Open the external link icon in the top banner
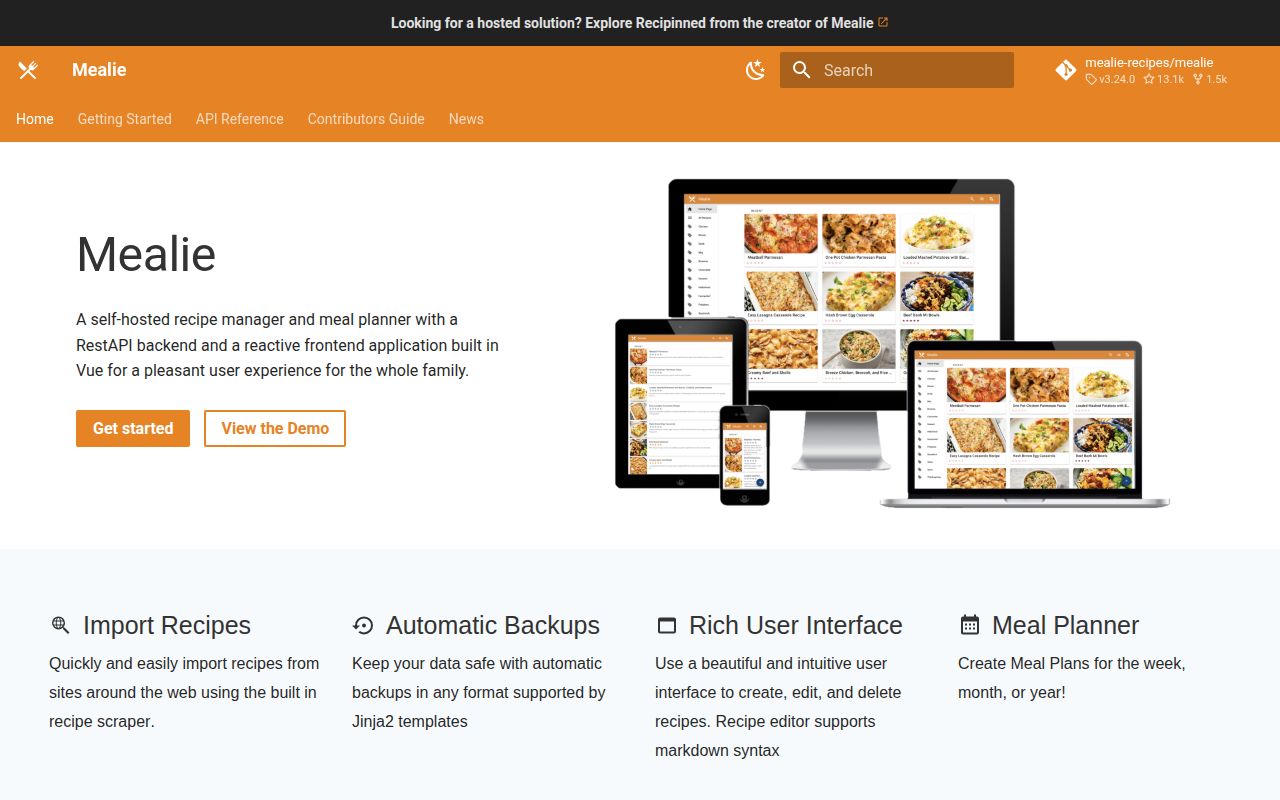The height and width of the screenshot is (800, 1280). click(883, 22)
